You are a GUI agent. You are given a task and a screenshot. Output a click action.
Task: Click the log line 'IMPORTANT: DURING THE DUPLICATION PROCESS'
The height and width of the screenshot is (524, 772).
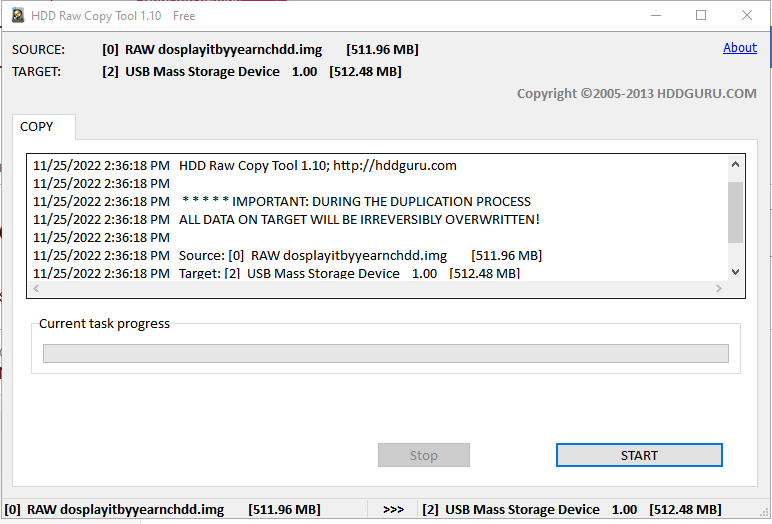coord(381,201)
